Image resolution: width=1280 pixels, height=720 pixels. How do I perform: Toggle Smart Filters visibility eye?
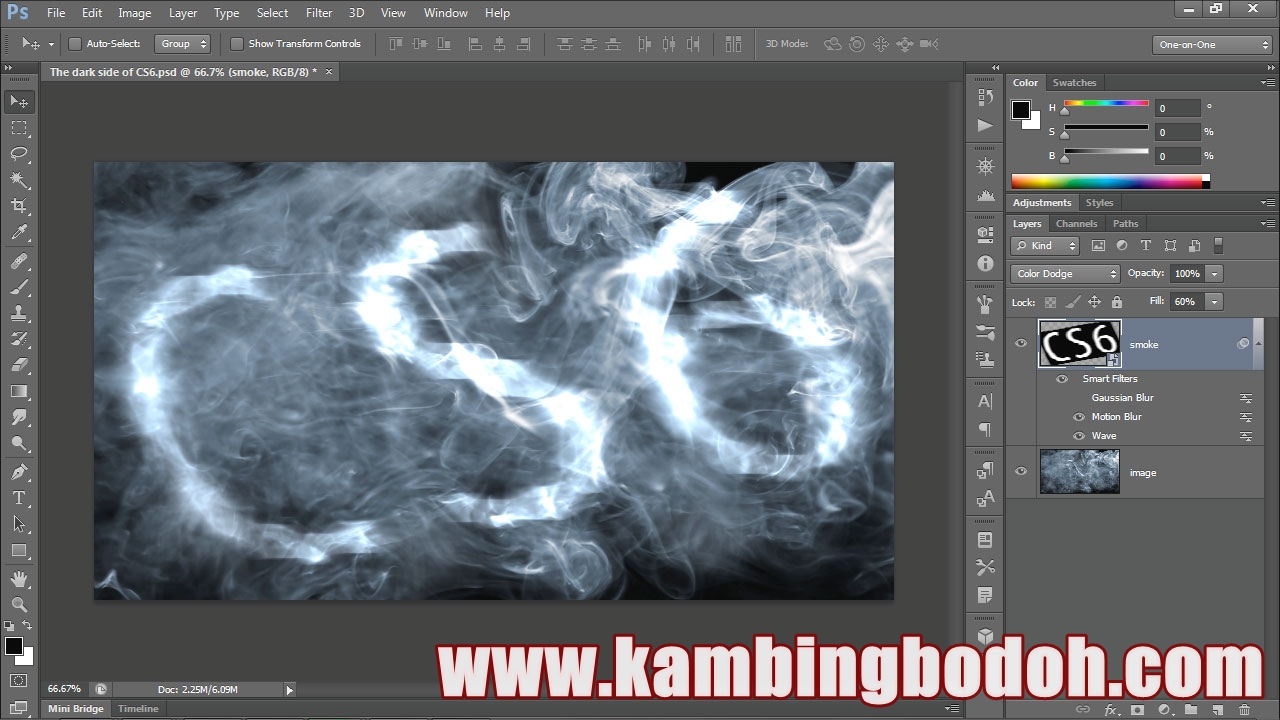click(1062, 379)
